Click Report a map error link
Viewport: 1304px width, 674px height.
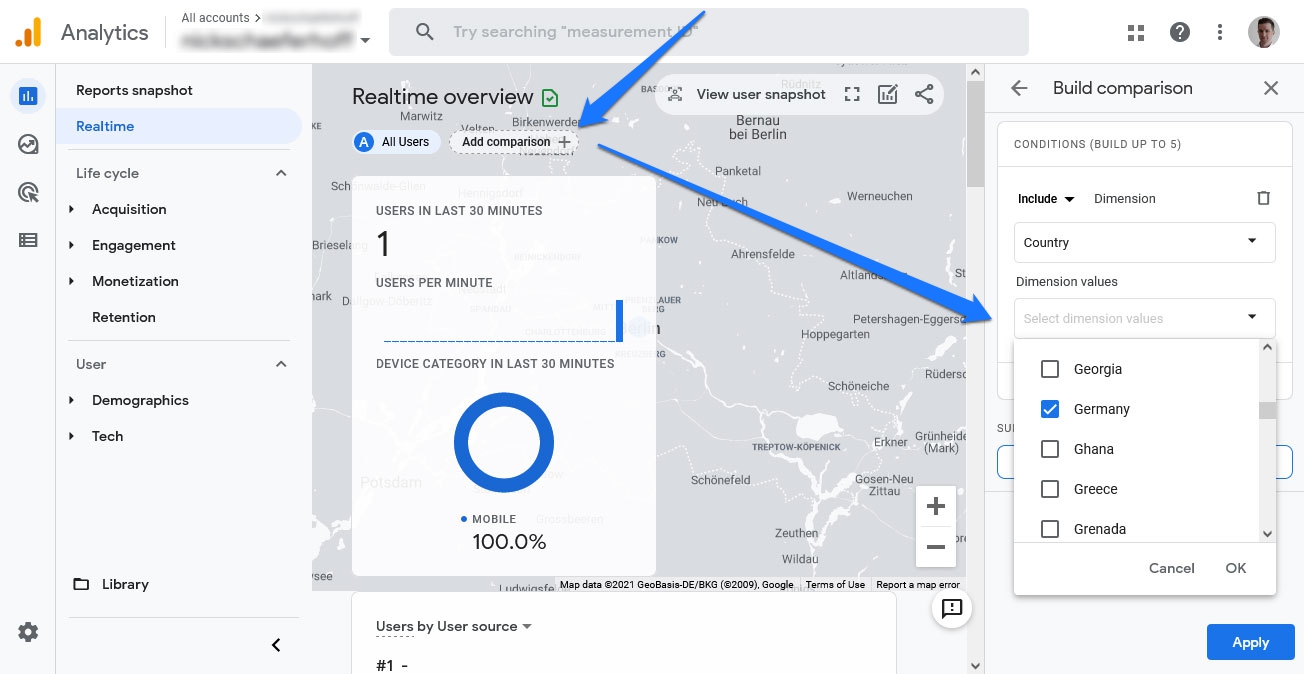coord(918,585)
